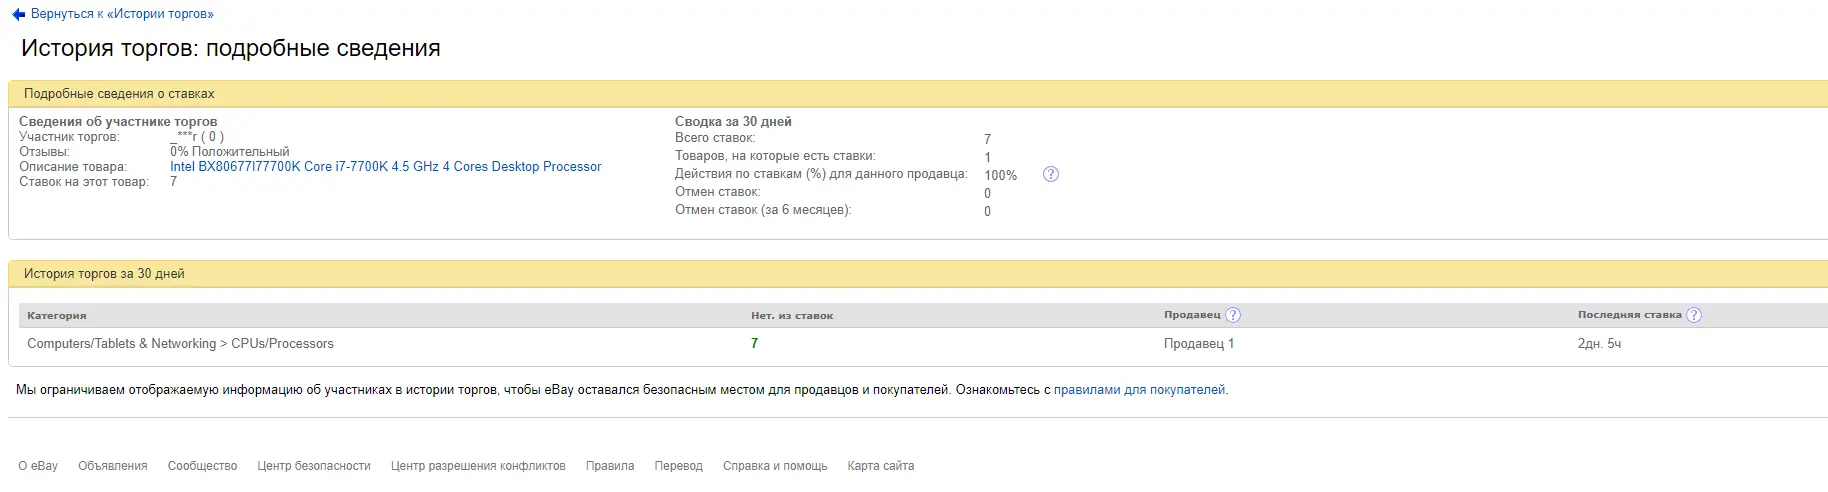Screen dimensions: 1828x492
Task: Select Сведения об участнике торгов heading
Action: 118,122
